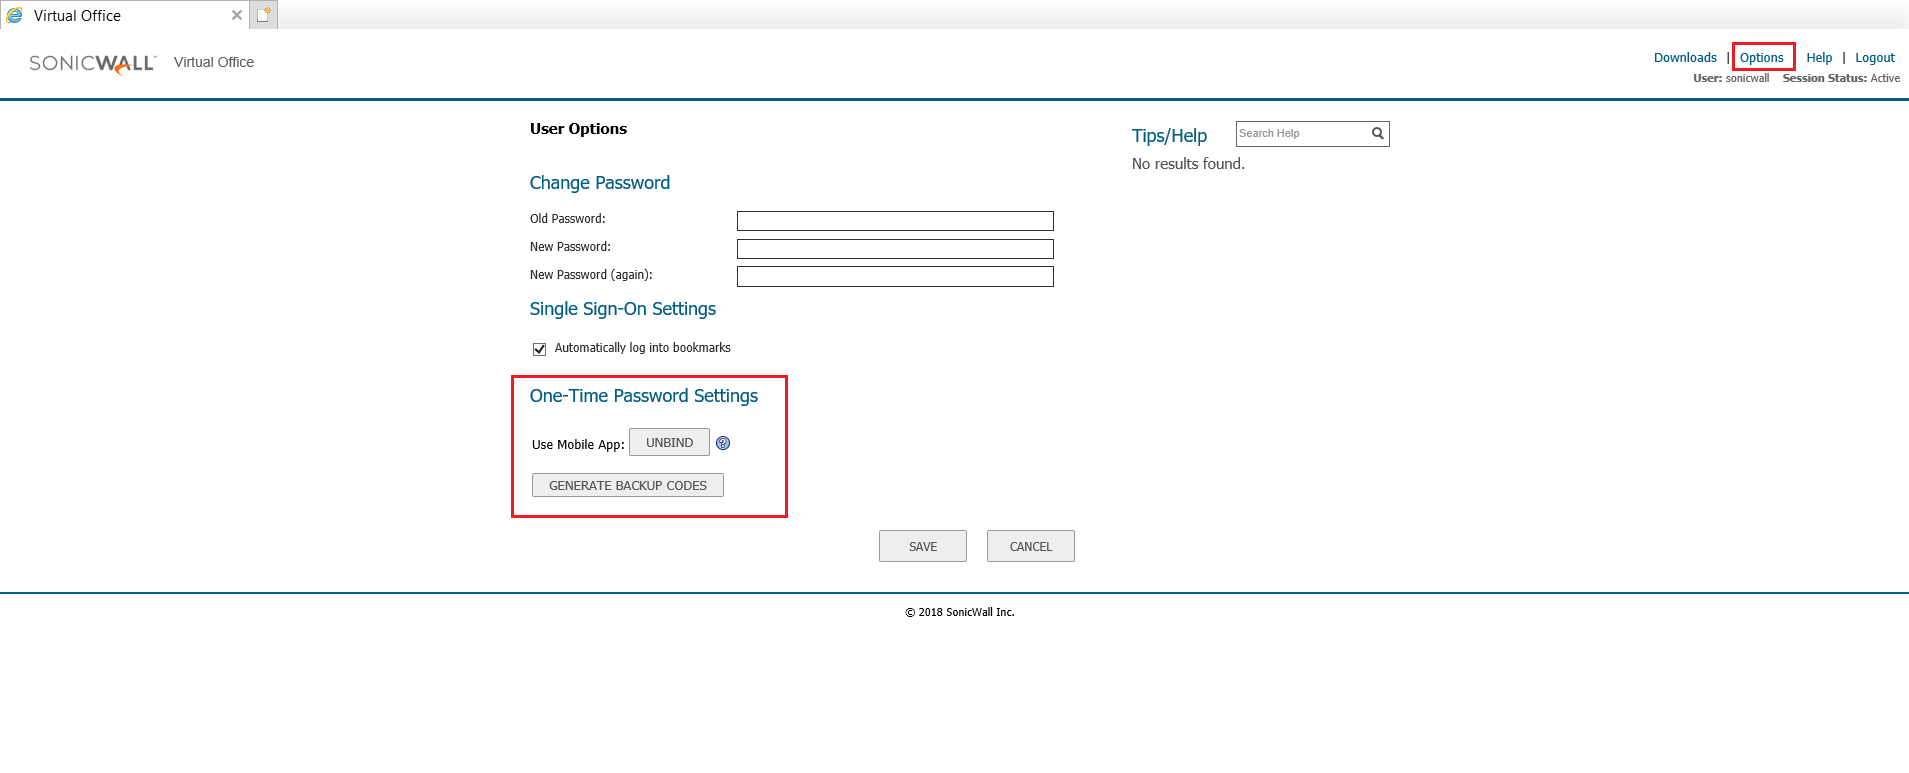Click GENERATE BACKUP CODES button
The height and width of the screenshot is (773, 1909).
point(627,485)
